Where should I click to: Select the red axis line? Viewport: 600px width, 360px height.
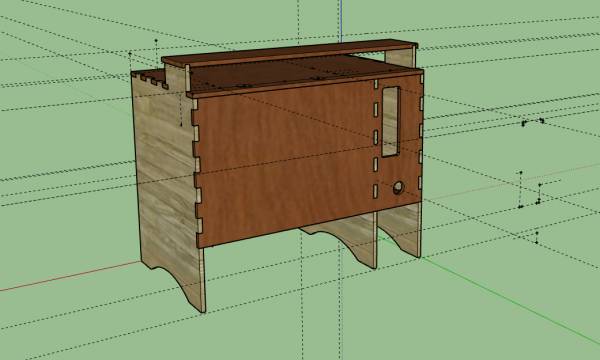point(71,276)
